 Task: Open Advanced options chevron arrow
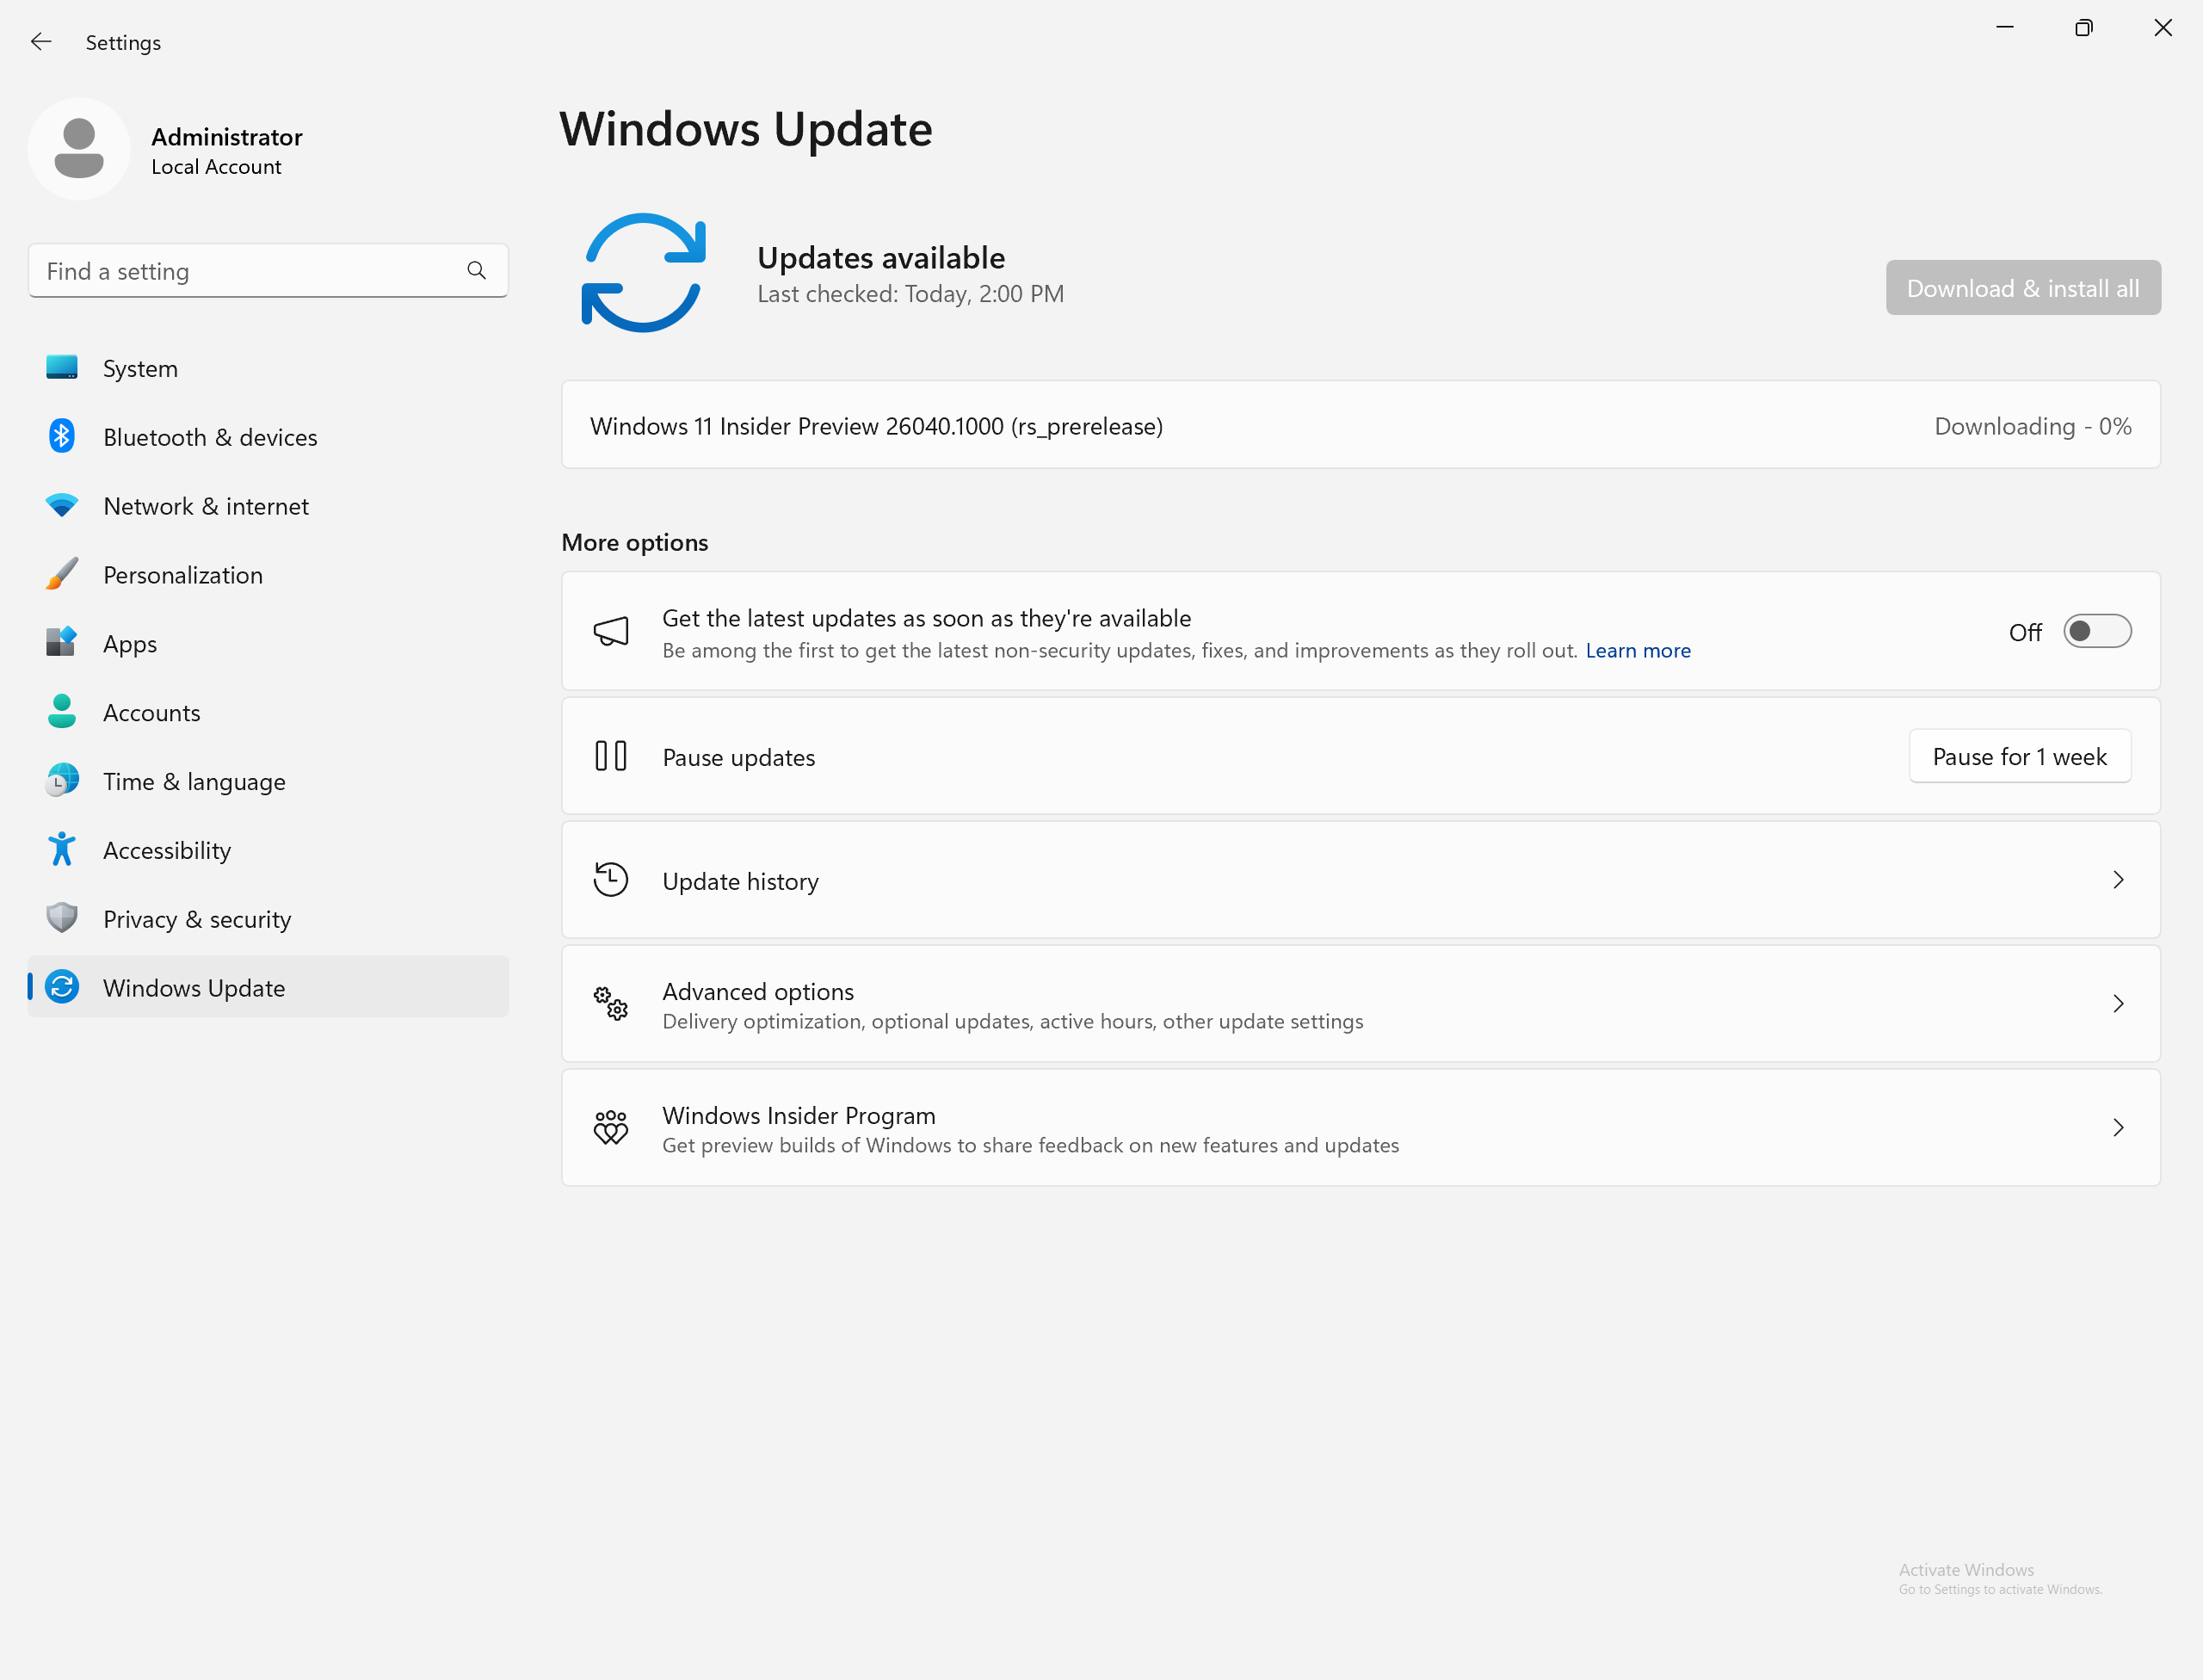coord(2117,1004)
